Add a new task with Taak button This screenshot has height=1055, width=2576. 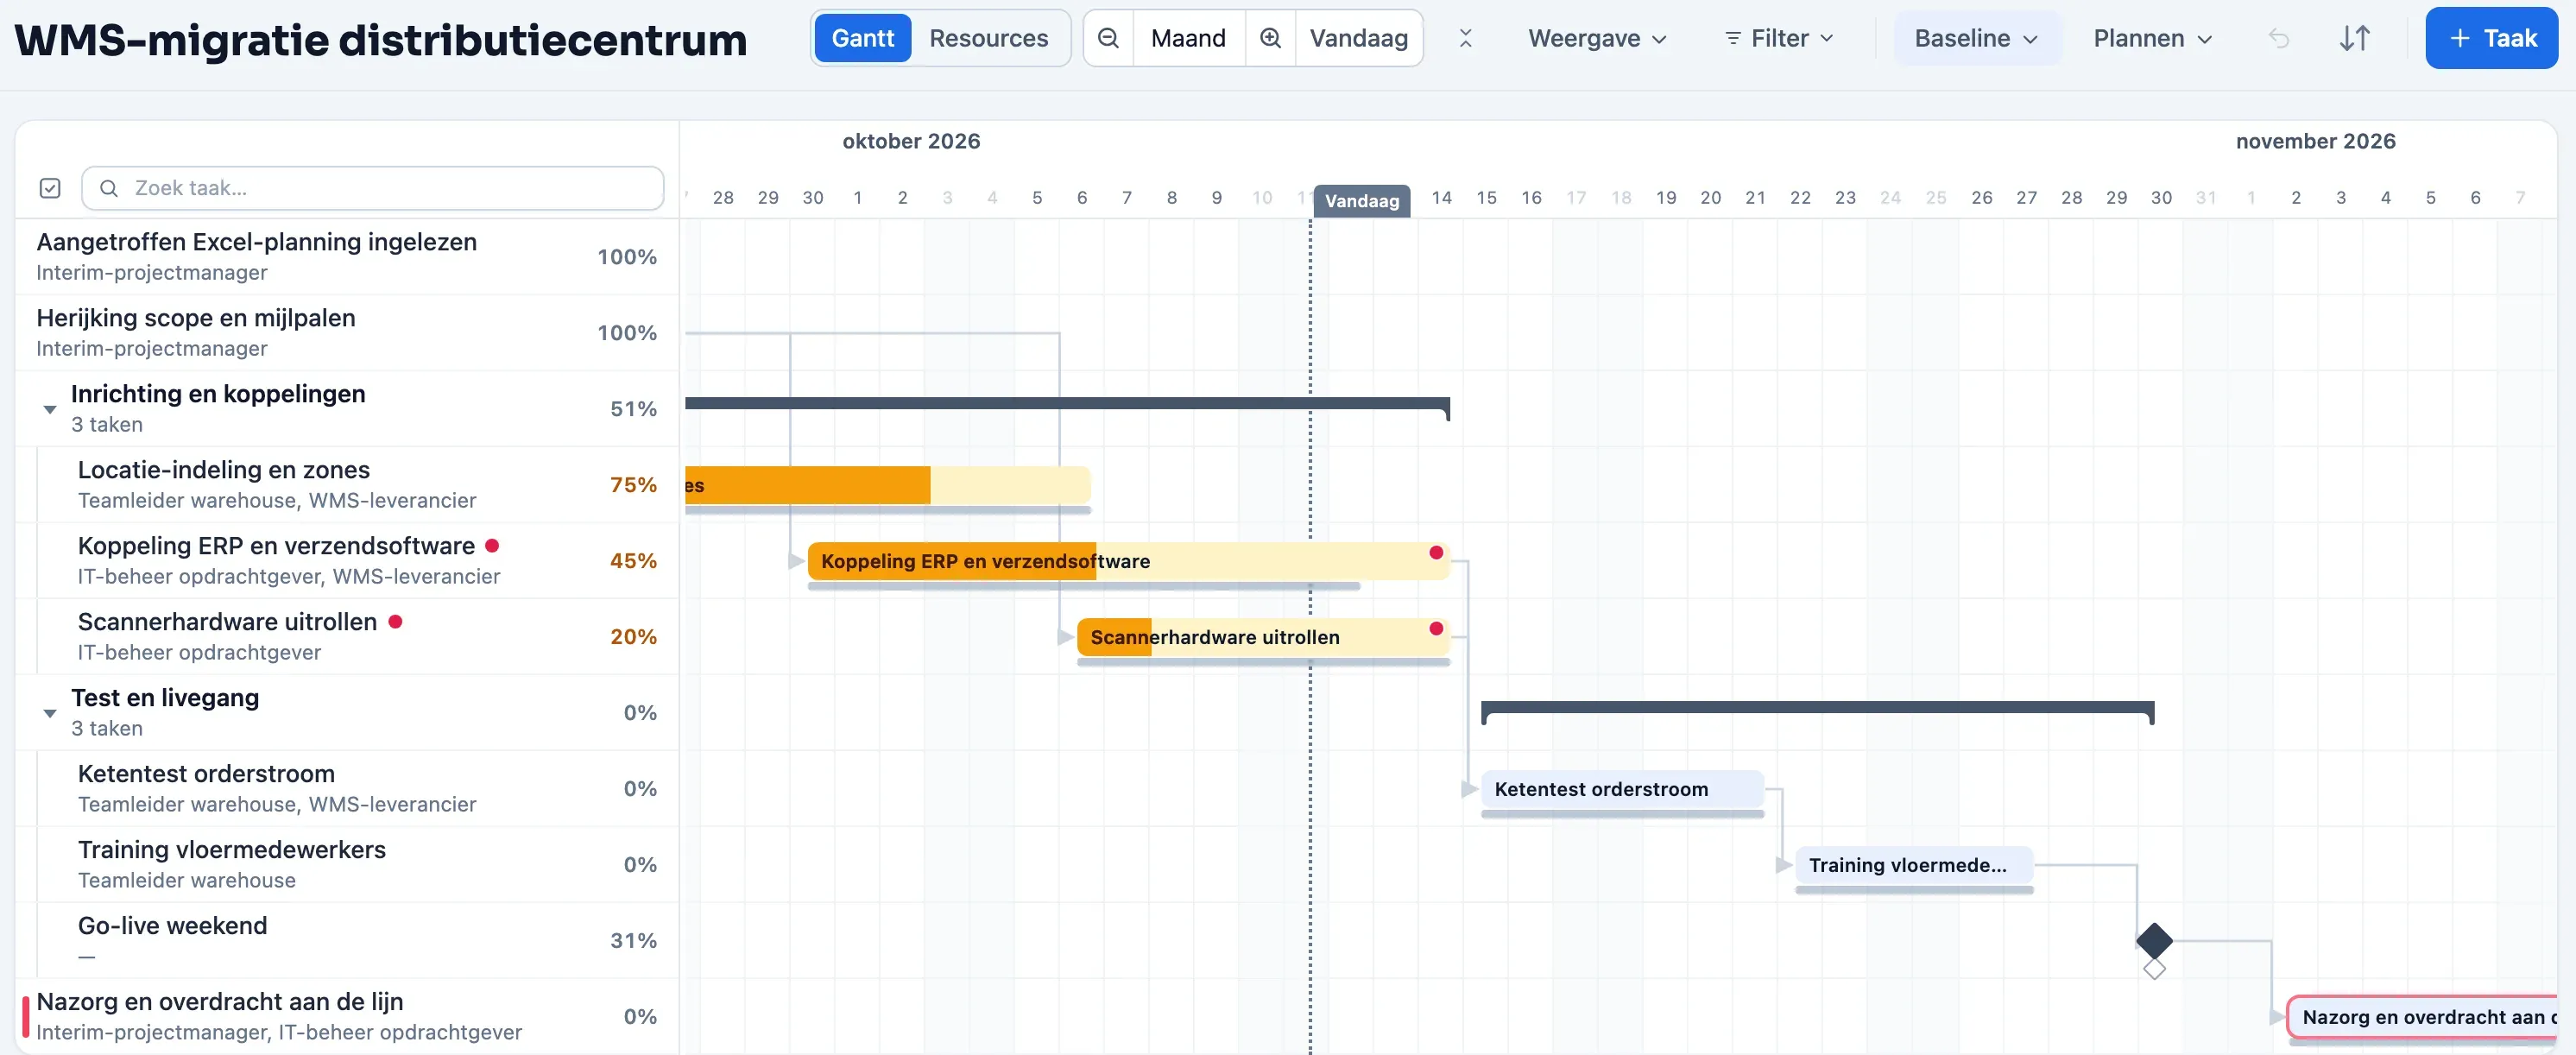point(2491,38)
